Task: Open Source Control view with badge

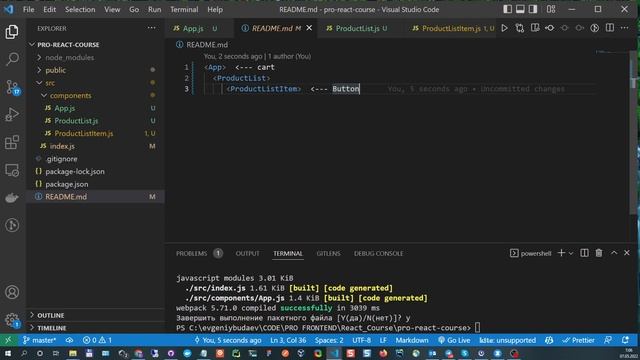Action: (12, 87)
